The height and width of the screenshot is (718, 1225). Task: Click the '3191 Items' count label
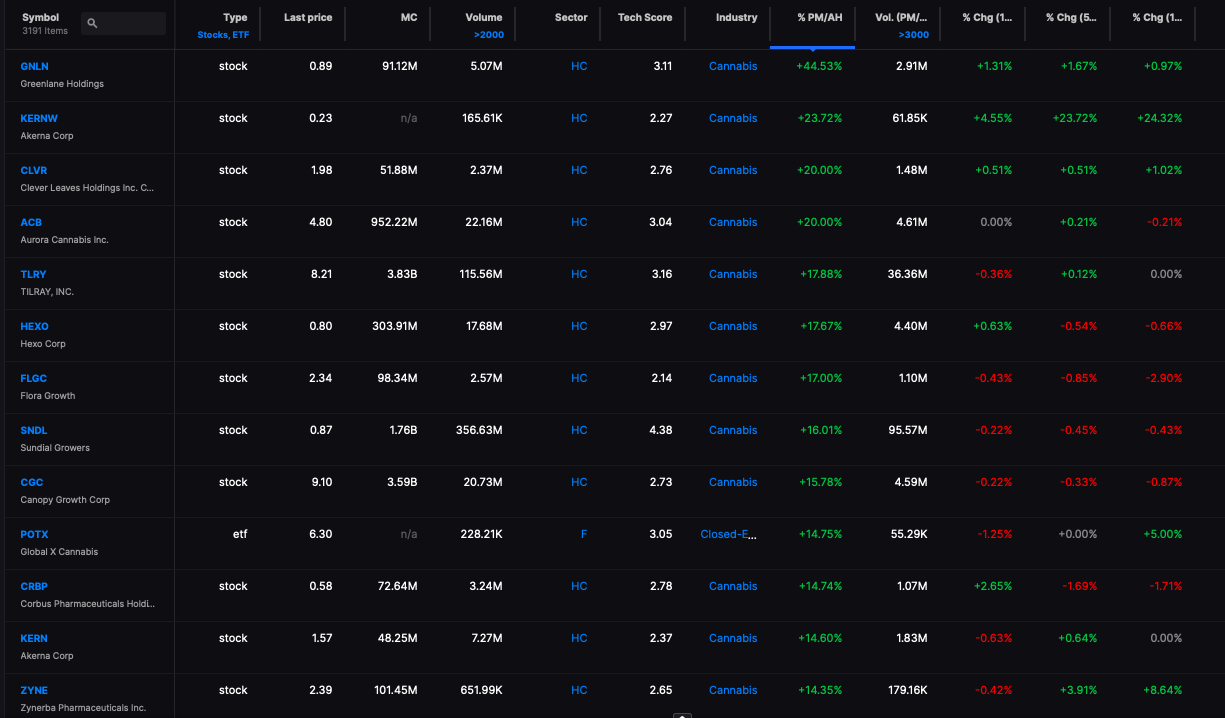tap(45, 32)
